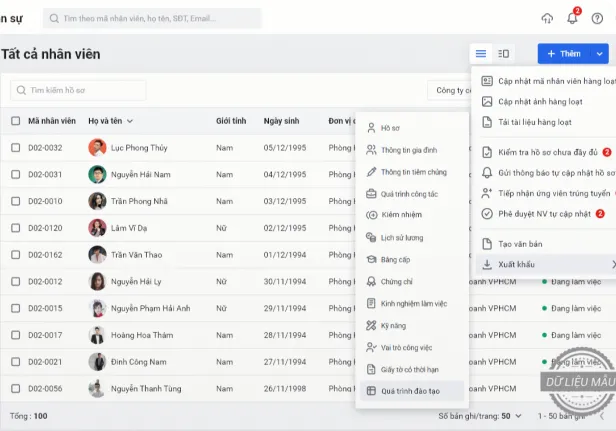
Task: Click the cloud upload icon in header
Action: (x=547, y=18)
